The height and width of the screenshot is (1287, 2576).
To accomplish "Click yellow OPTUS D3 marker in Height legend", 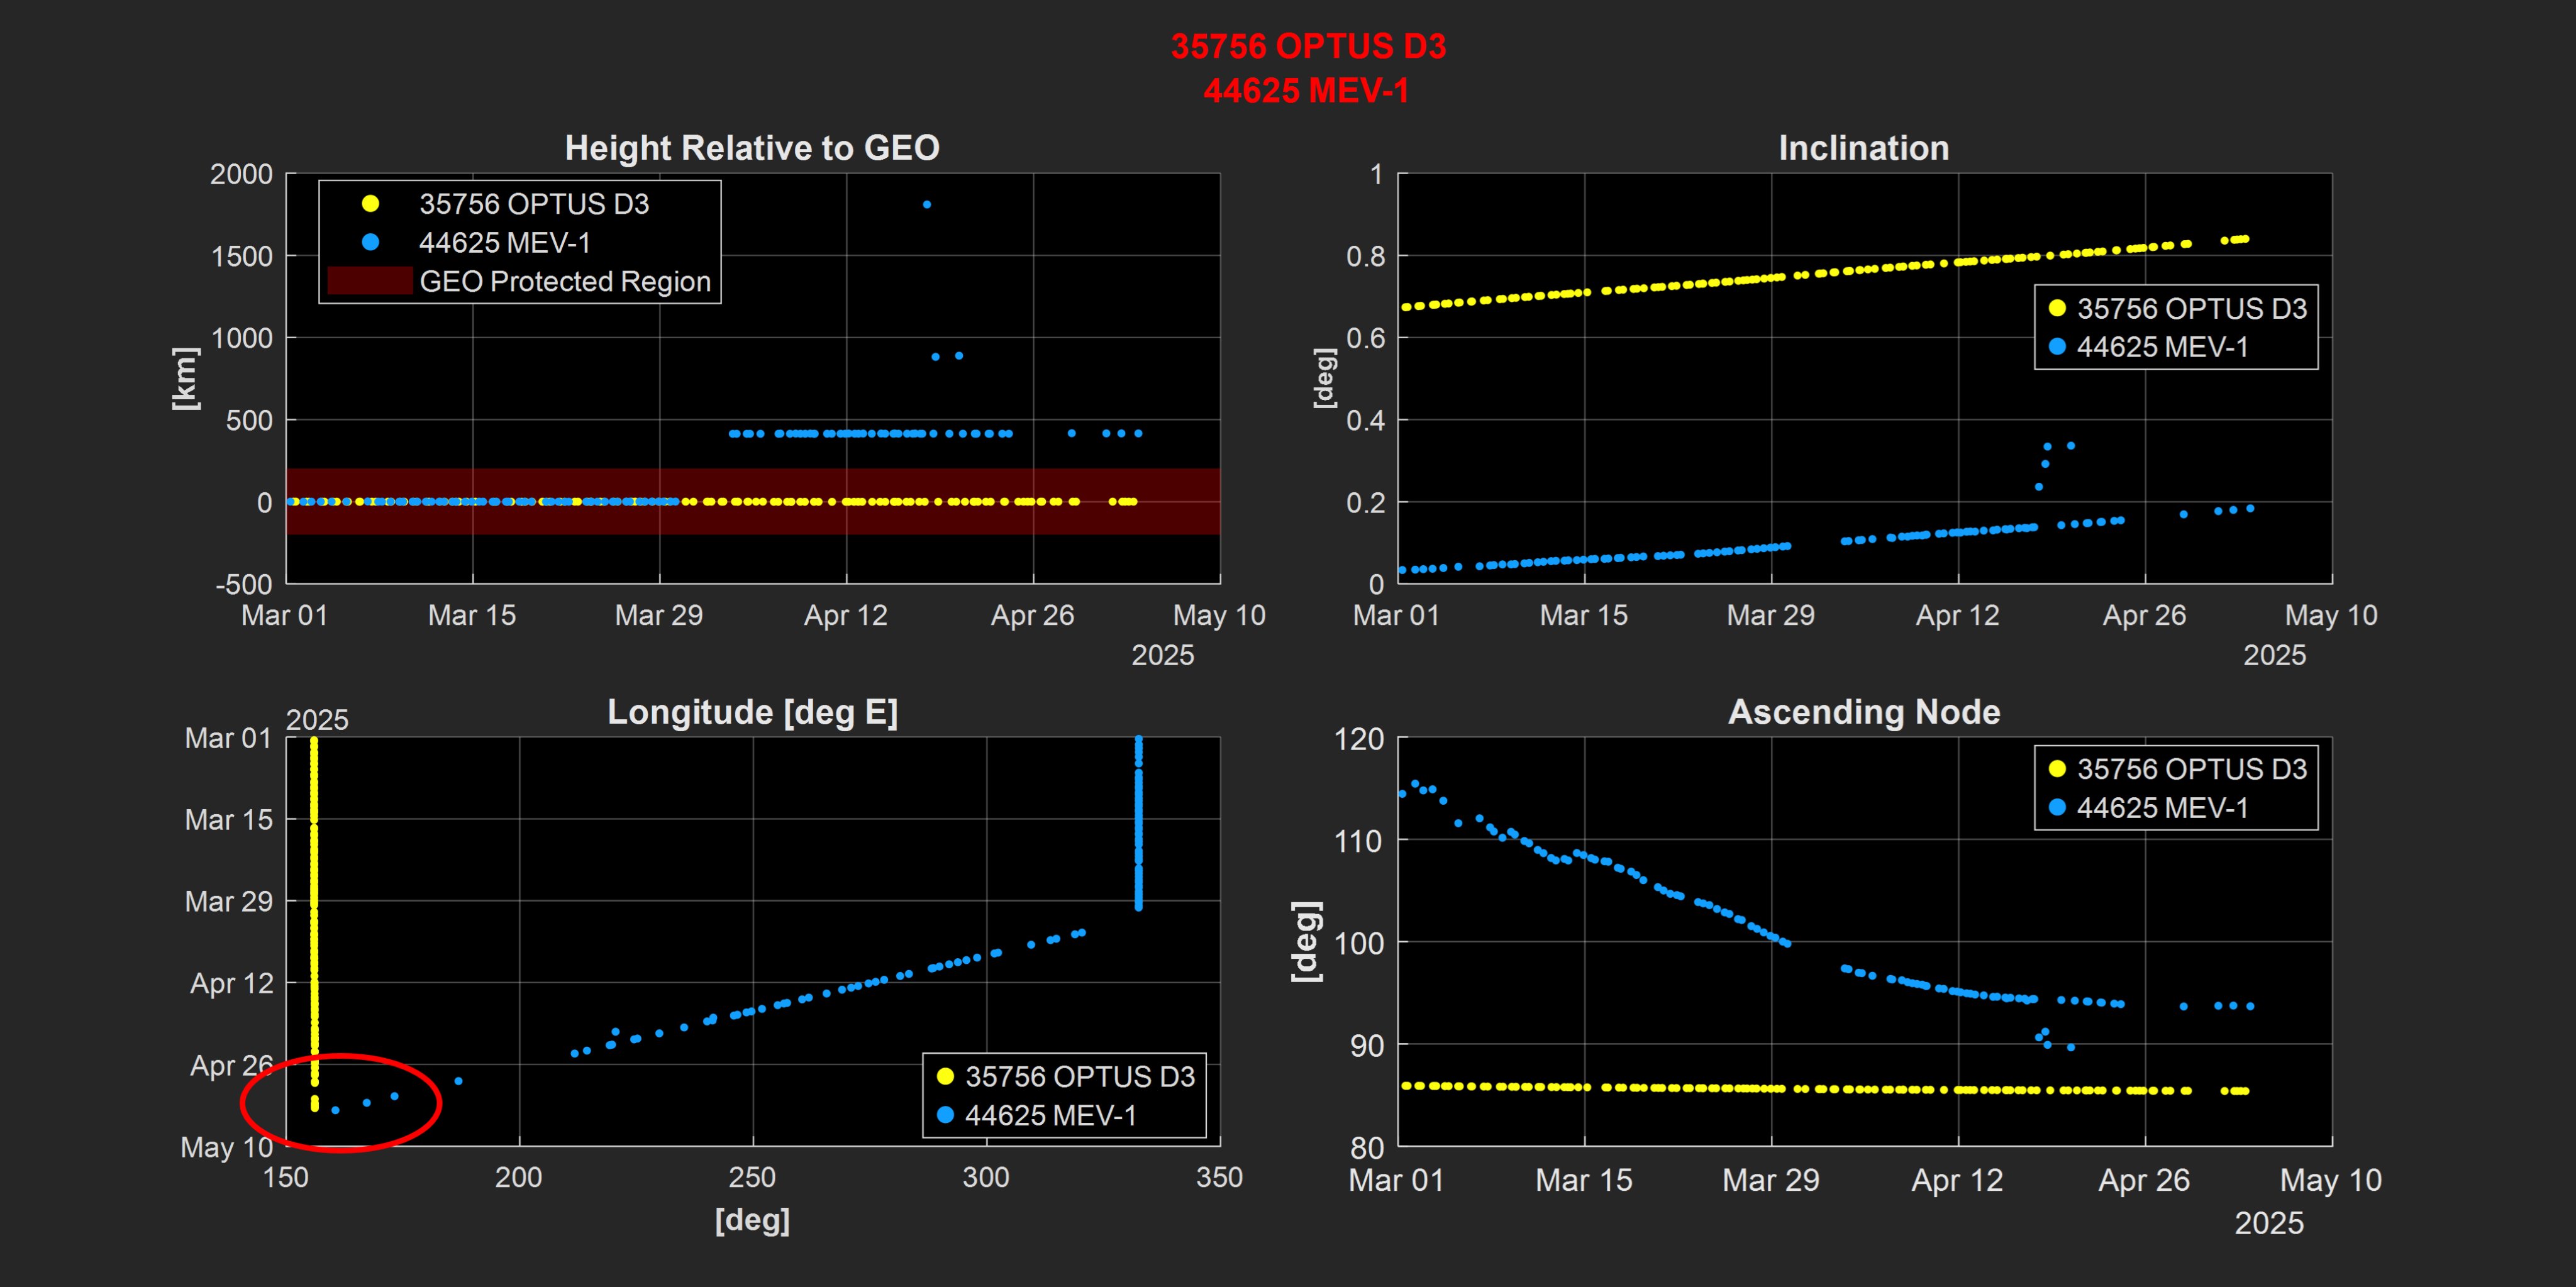I will (x=370, y=204).
